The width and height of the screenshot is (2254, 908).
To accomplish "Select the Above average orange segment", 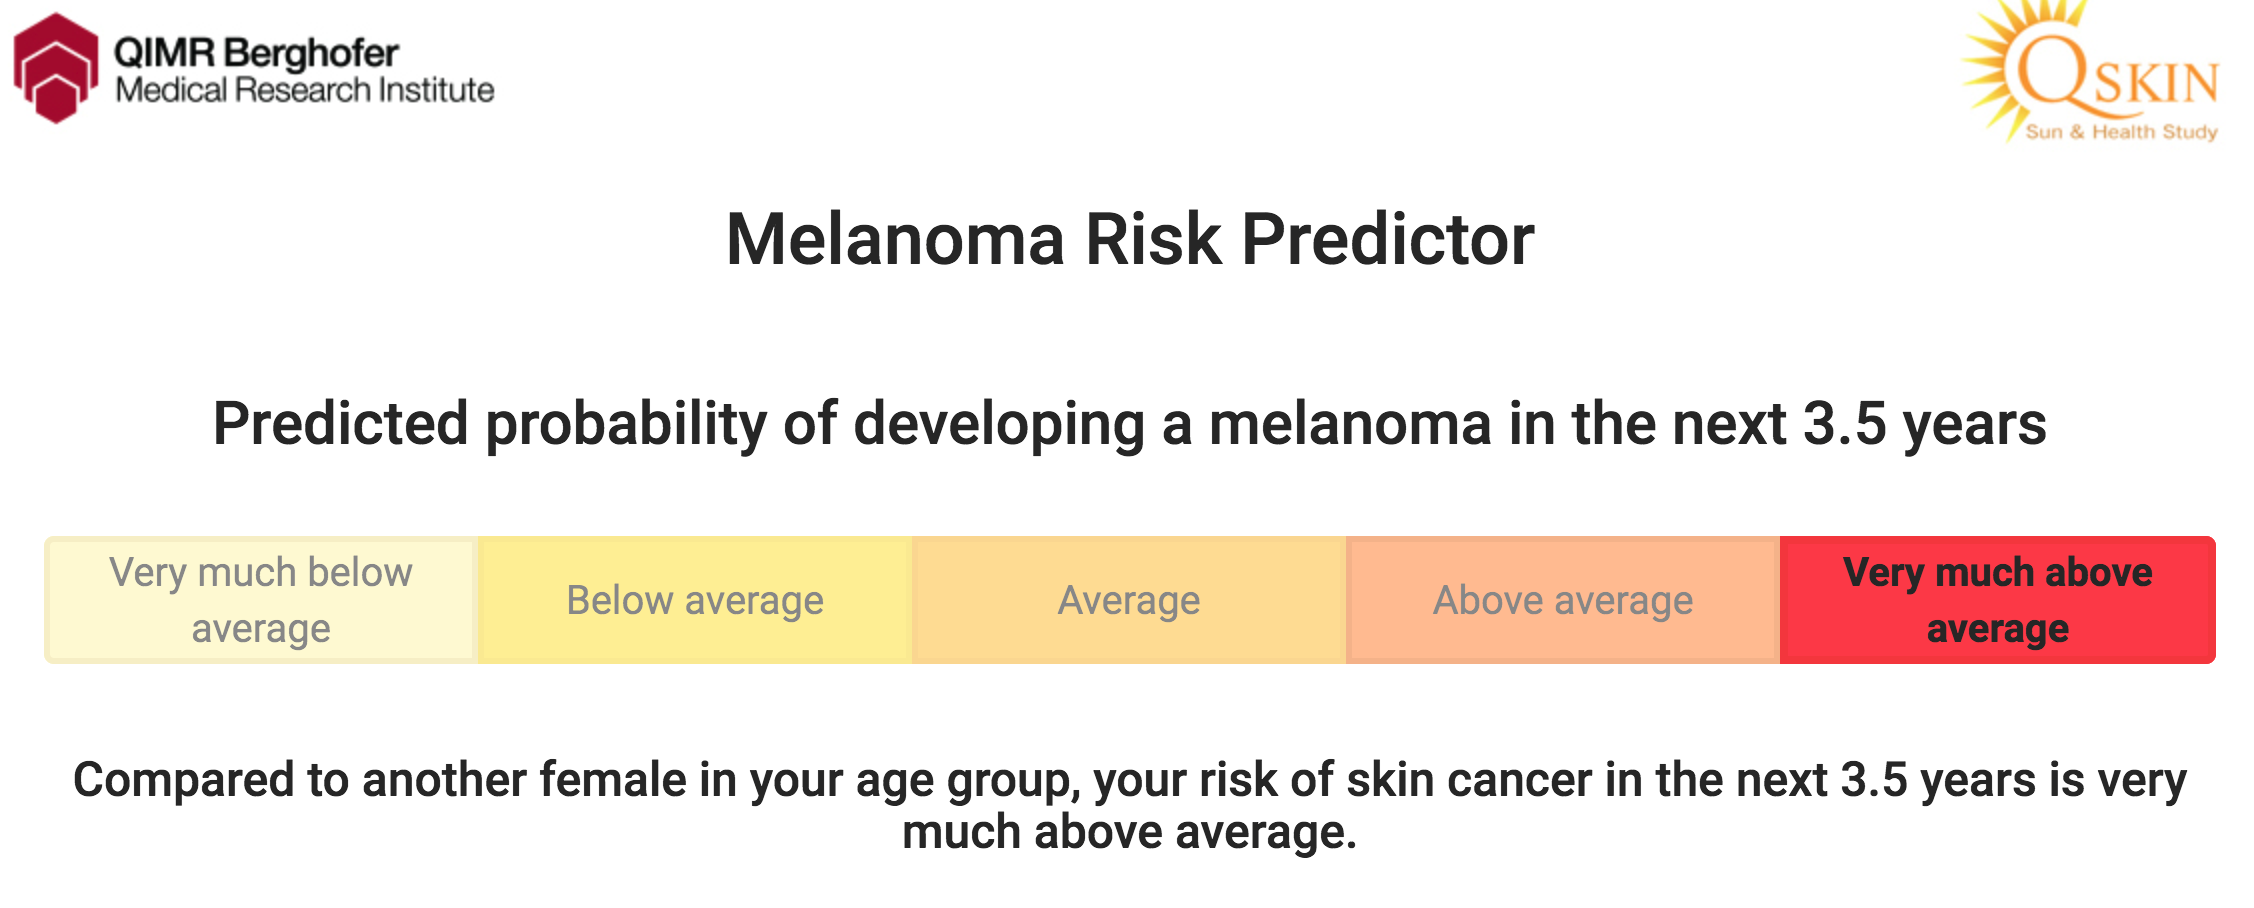I will [x=1563, y=600].
